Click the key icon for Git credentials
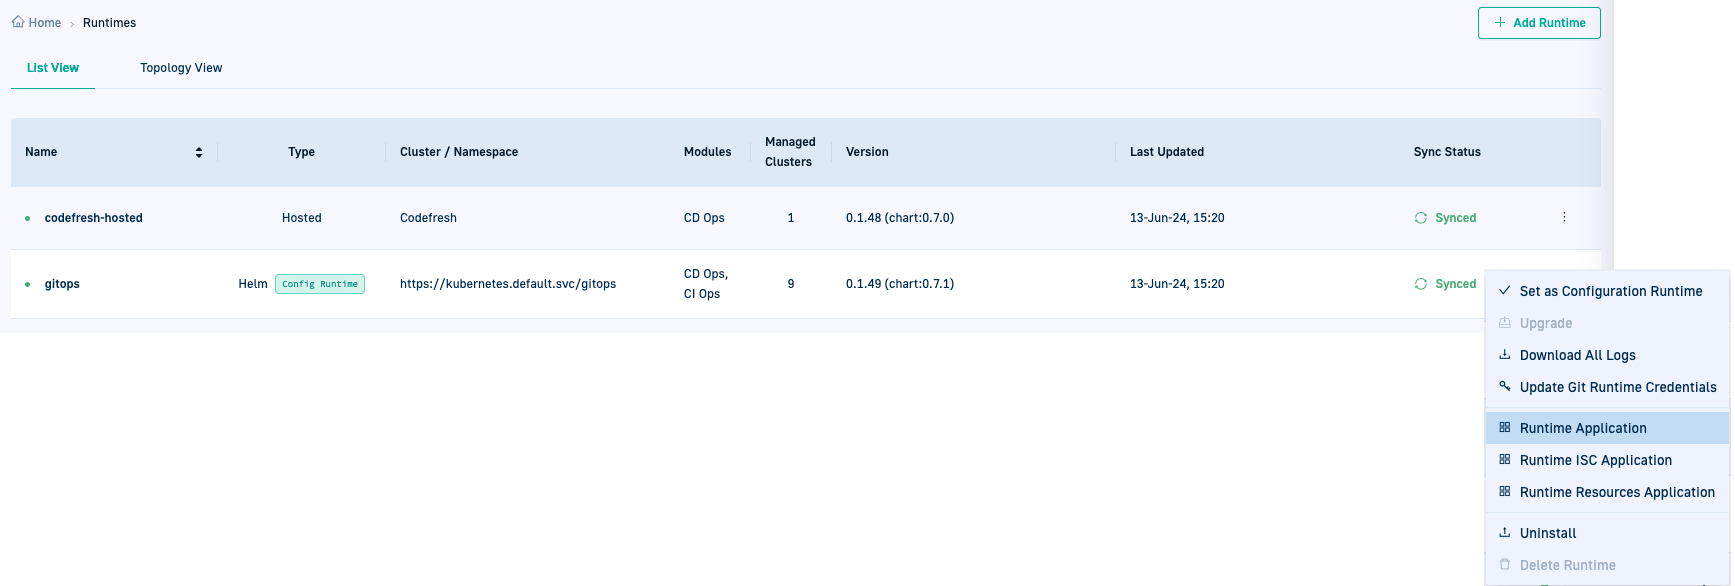Screen dimensions: 1735x586 (x=1504, y=387)
